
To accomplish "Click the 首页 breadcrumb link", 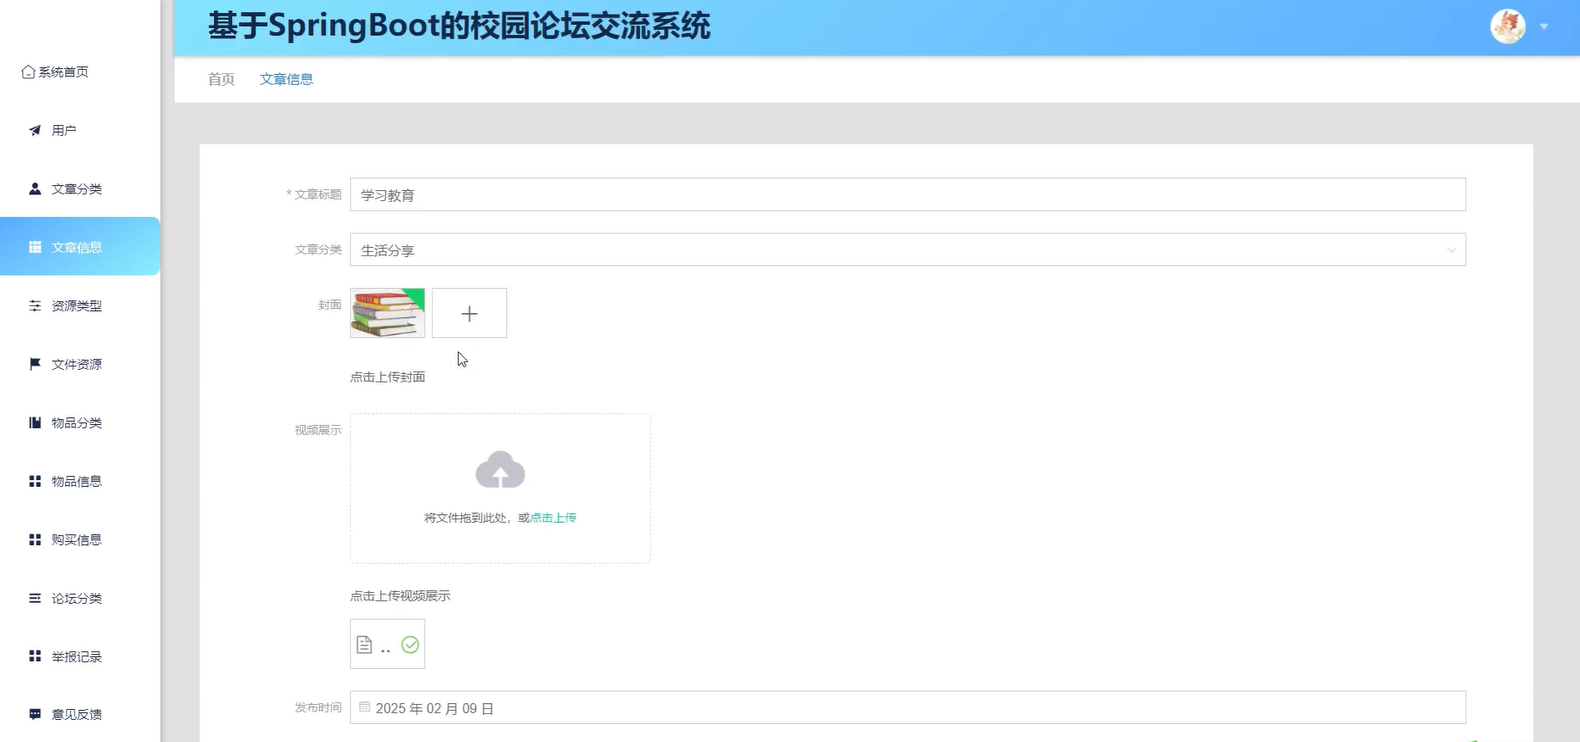I will pos(221,79).
